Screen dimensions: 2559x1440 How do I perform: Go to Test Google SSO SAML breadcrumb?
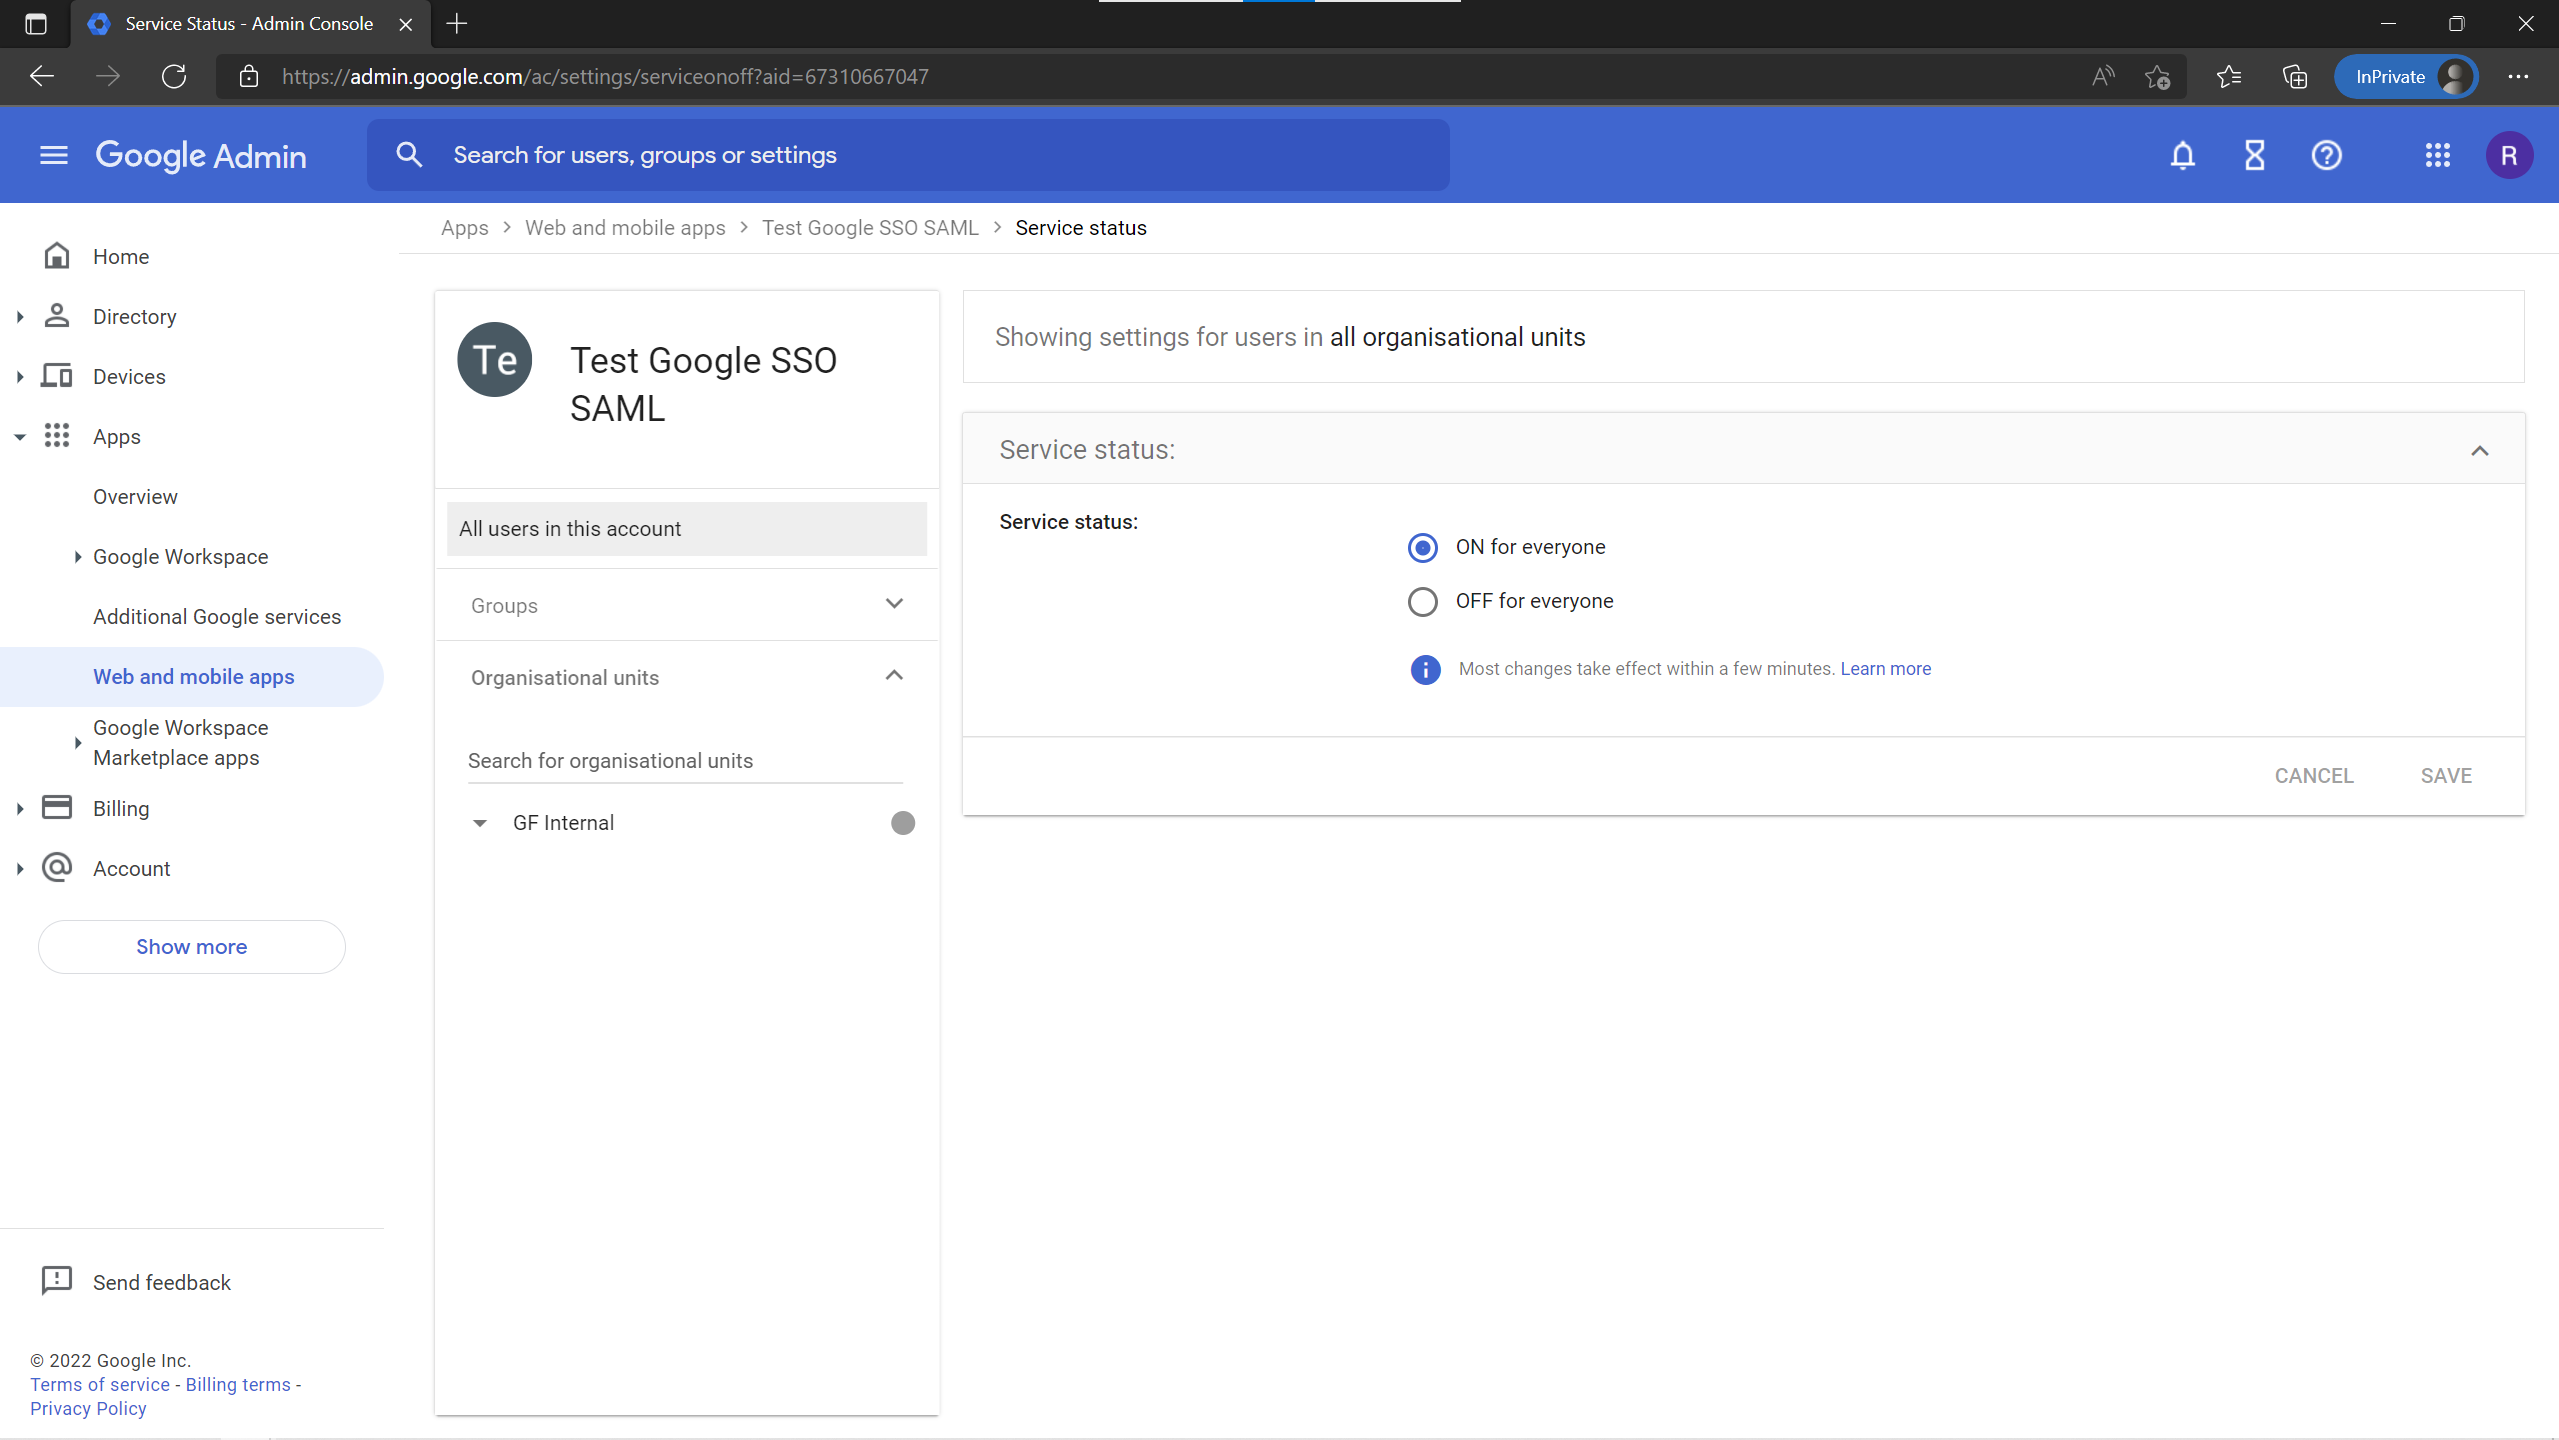(870, 228)
